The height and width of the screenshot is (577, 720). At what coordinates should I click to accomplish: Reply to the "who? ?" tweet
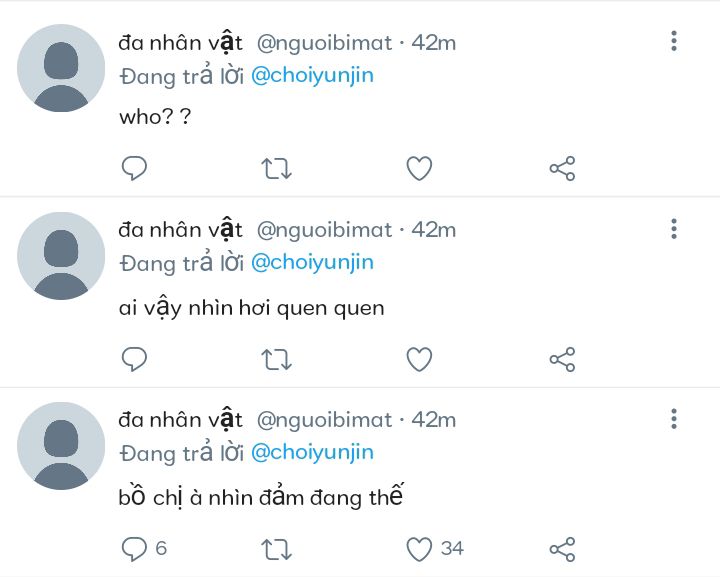coord(134,169)
